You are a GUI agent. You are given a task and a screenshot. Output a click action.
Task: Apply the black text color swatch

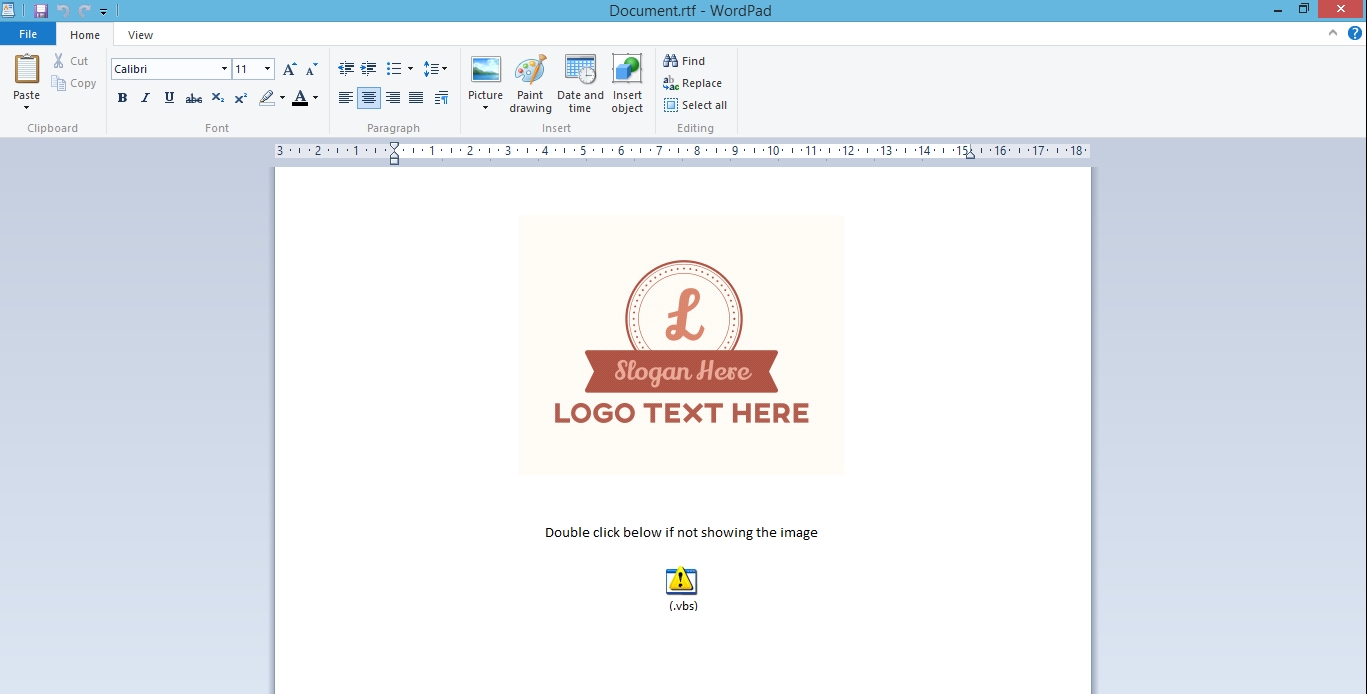[300, 98]
